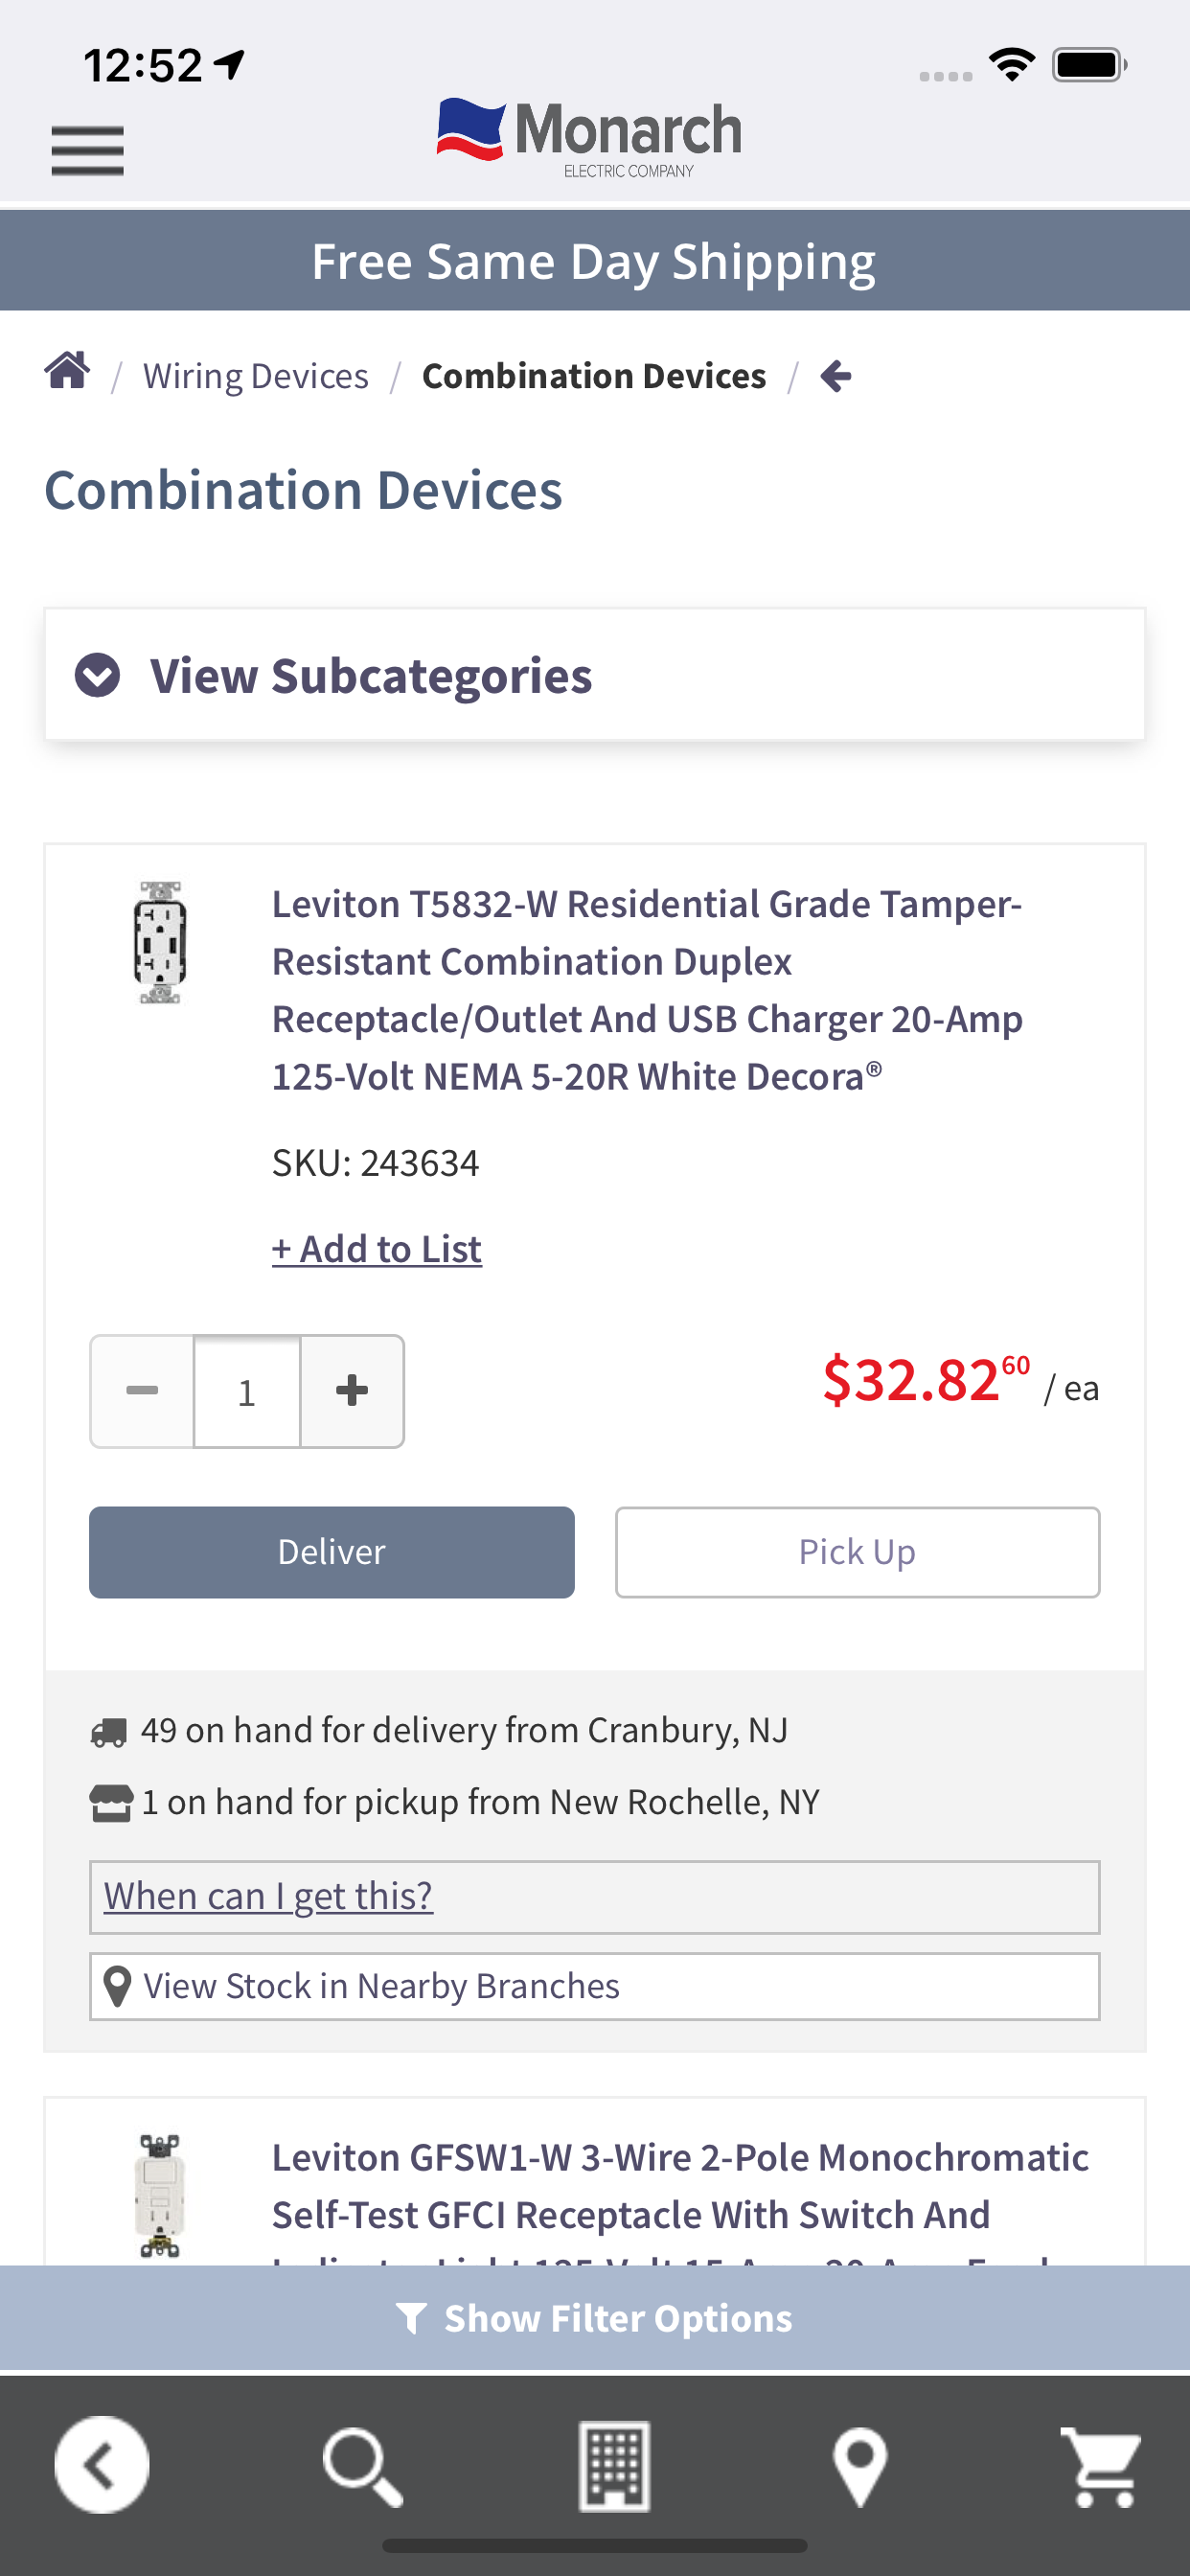Open the hamburger menu
1190x2576 pixels.
point(88,150)
